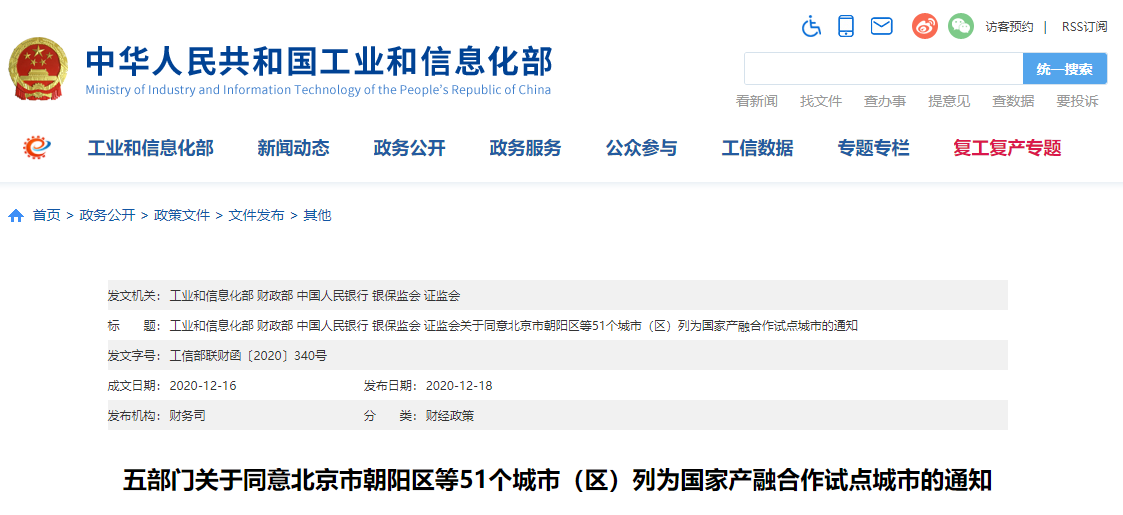The width and height of the screenshot is (1123, 515).
Task: Click the English ministry name subtitle
Action: (318, 90)
